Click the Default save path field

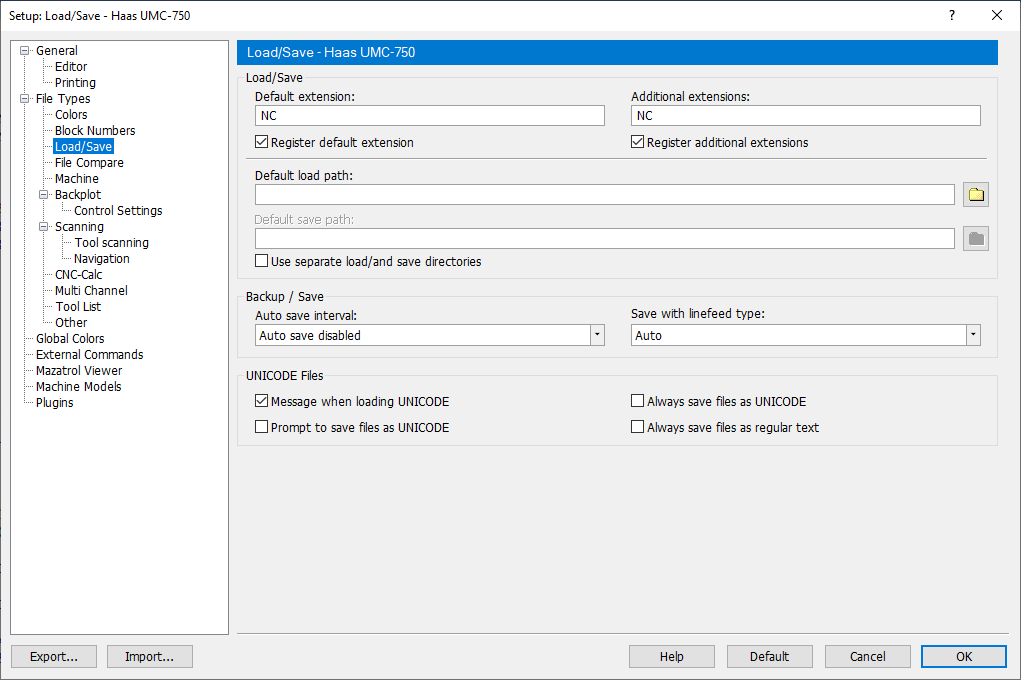pos(605,238)
